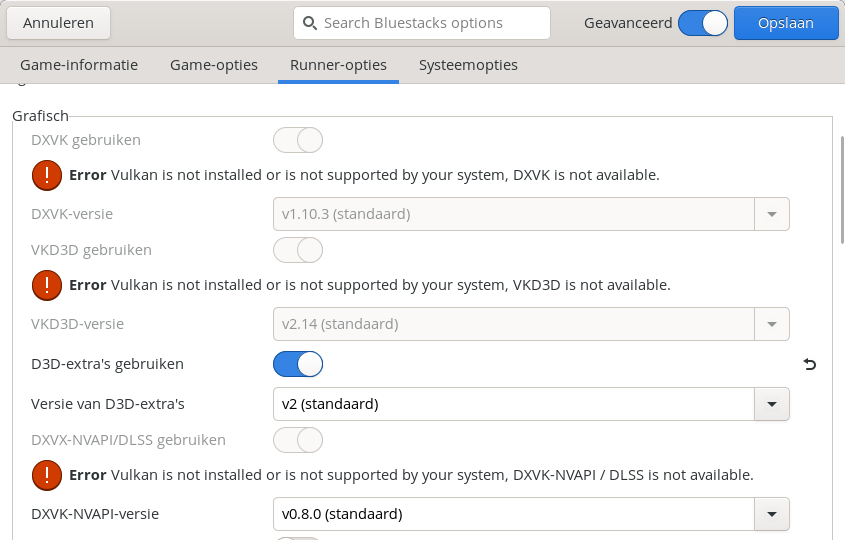Click the DXVK-NVAPI / DLSS not available message
This screenshot has height=540, width=845.
[x=411, y=475]
